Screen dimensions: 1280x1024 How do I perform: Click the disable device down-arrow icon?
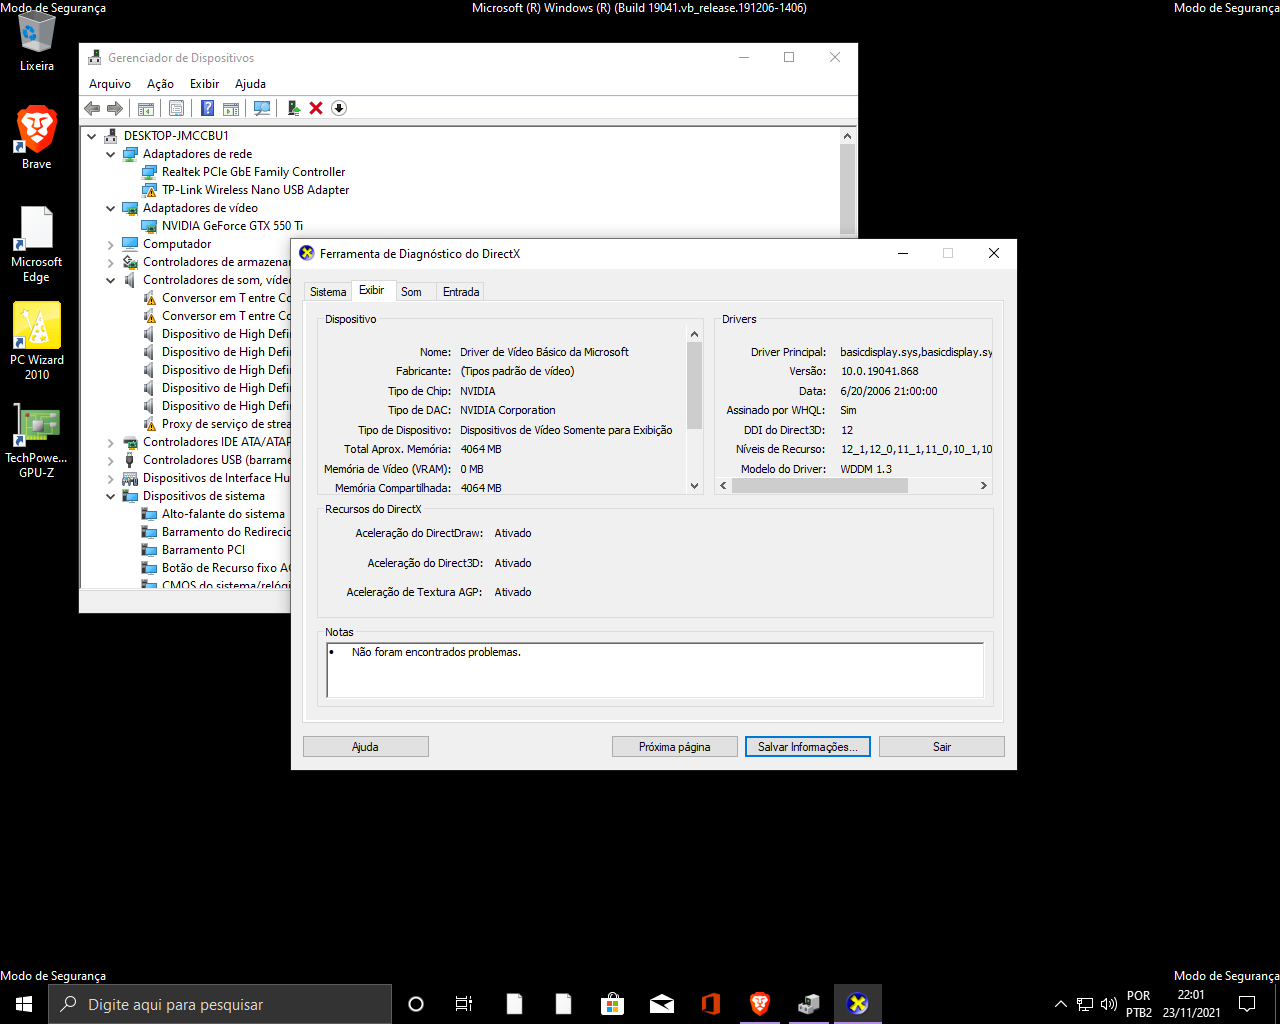tap(339, 108)
